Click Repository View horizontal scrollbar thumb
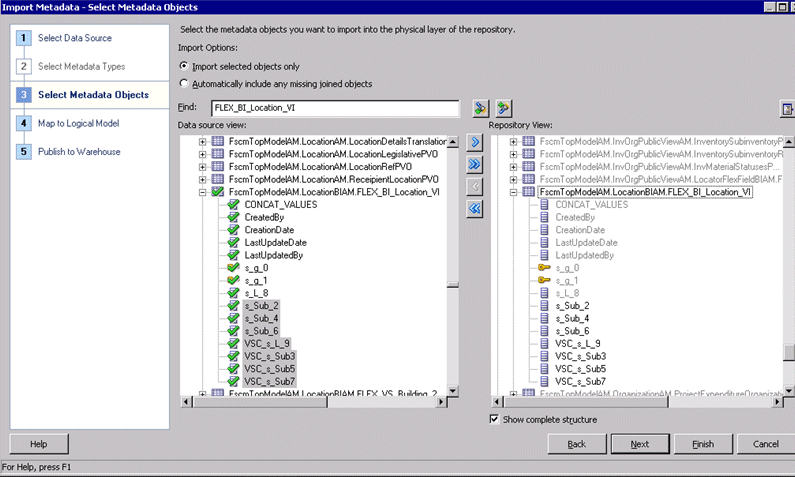 click(x=586, y=402)
